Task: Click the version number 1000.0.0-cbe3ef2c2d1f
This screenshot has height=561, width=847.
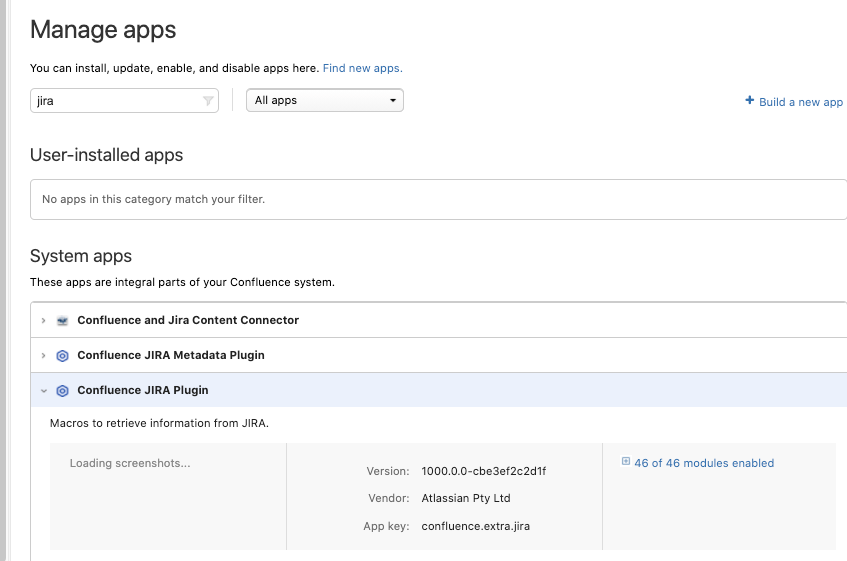Action: coord(484,471)
